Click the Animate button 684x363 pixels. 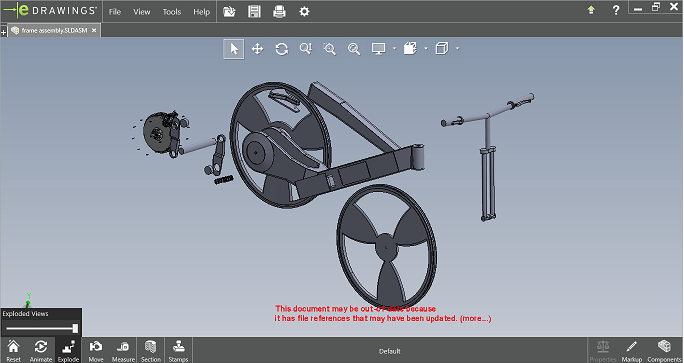41,350
